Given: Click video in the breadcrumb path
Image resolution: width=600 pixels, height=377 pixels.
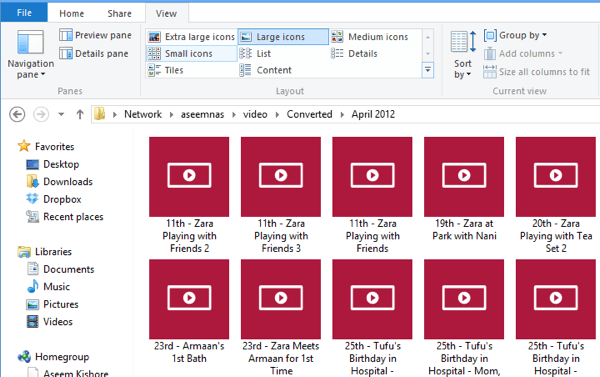Looking at the screenshot, I should click(x=255, y=114).
